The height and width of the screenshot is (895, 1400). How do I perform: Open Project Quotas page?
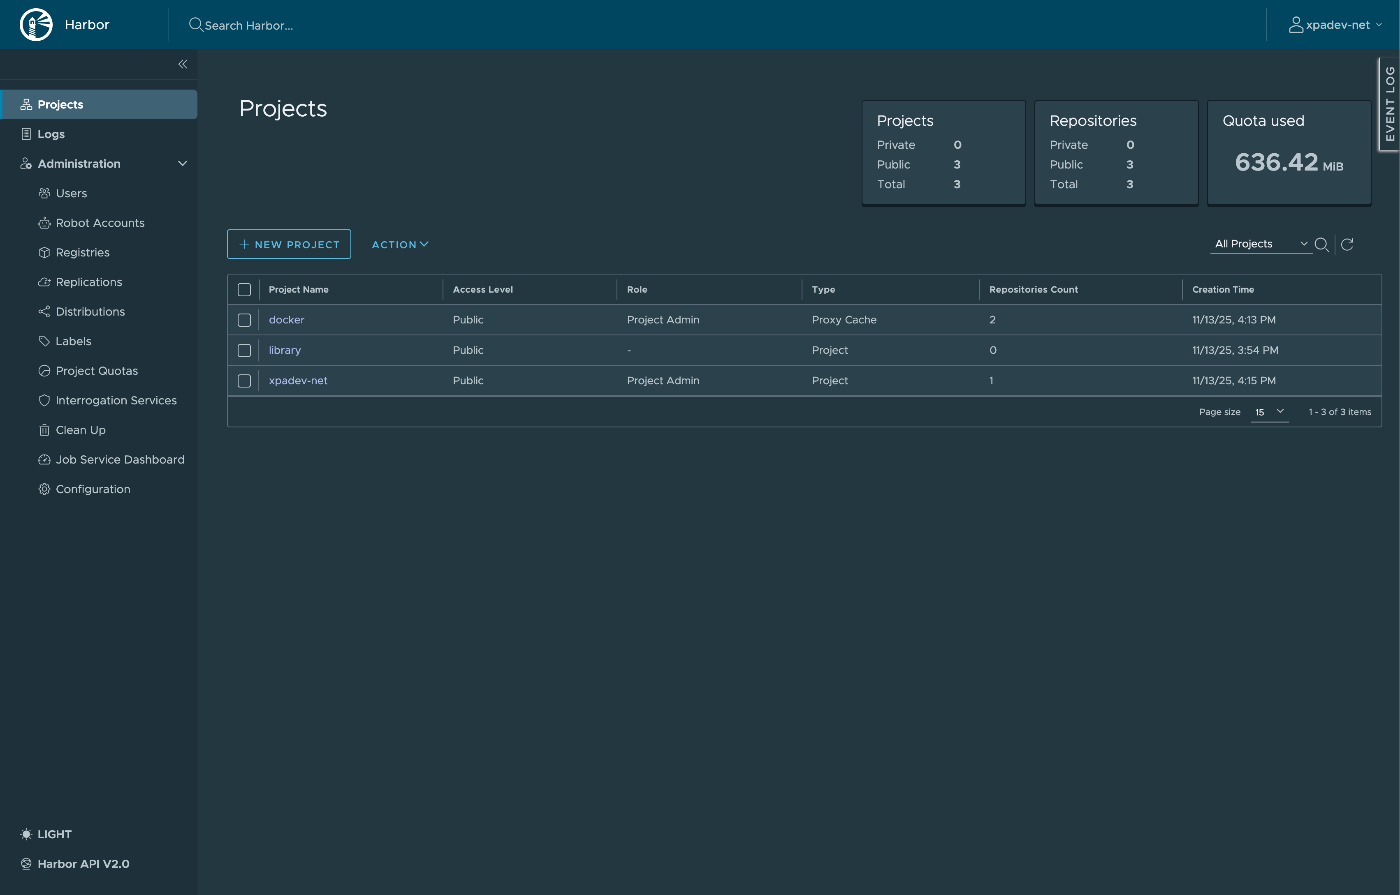point(99,371)
